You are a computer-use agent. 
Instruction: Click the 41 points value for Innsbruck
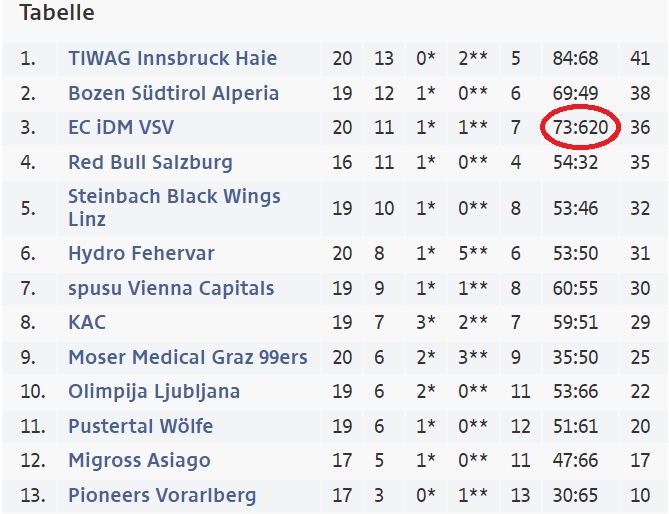[640, 59]
